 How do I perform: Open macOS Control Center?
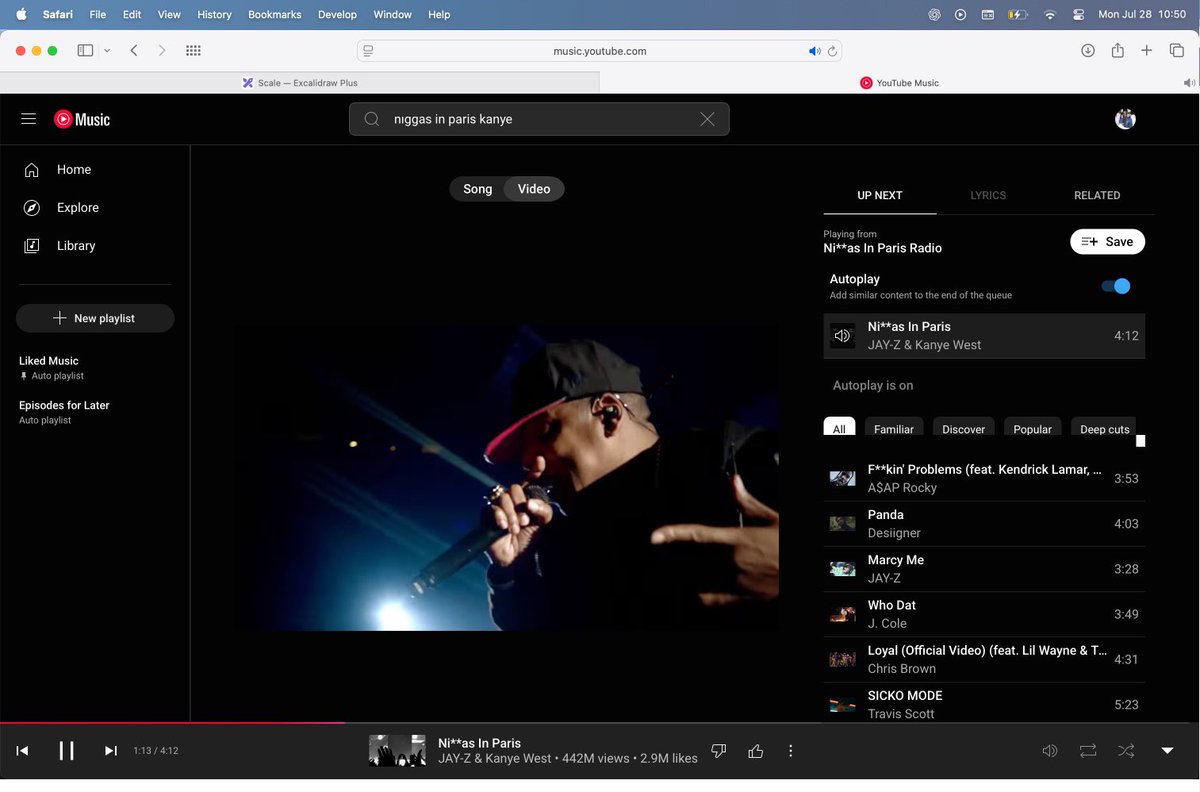coord(1079,15)
